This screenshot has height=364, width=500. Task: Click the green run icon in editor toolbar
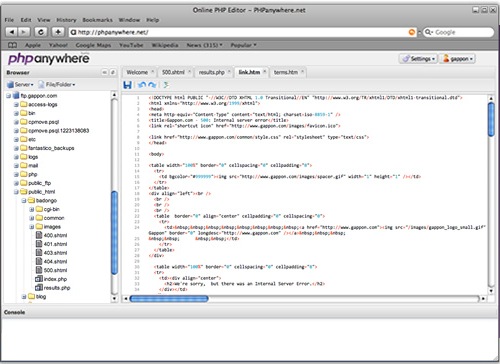point(166,85)
